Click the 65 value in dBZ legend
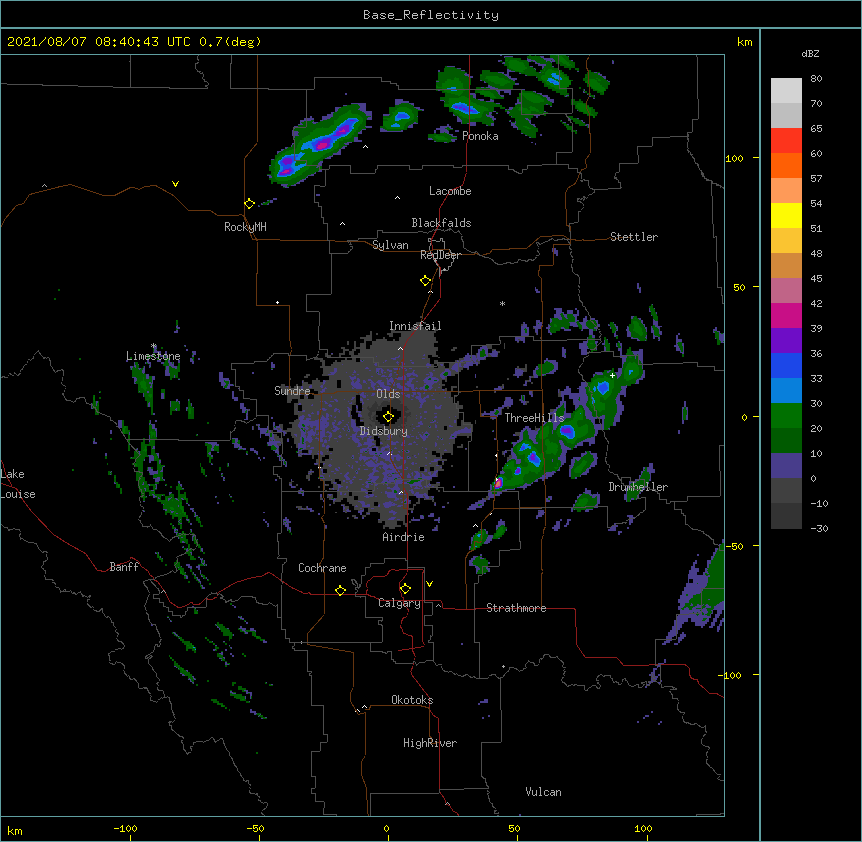The width and height of the screenshot is (862, 842). tap(816, 129)
